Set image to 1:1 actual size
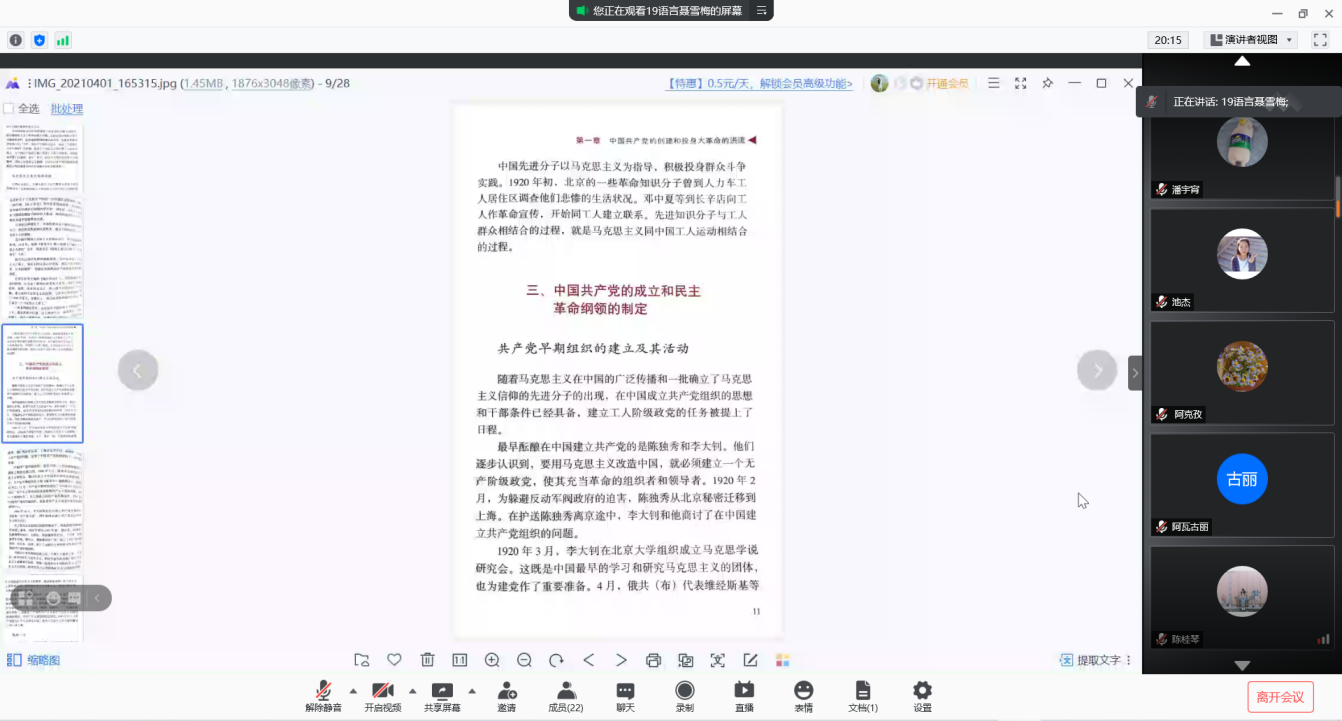 pos(459,660)
